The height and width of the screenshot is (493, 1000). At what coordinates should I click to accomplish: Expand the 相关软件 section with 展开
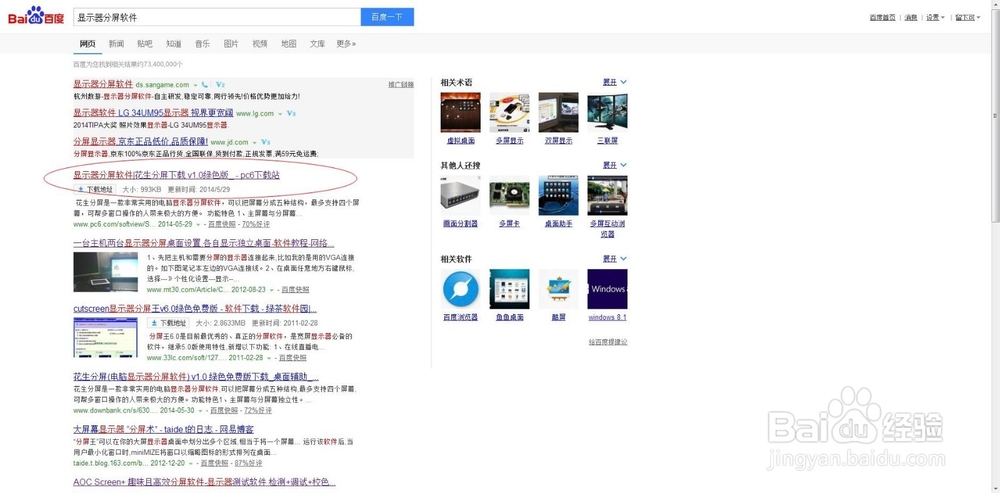tap(615, 259)
